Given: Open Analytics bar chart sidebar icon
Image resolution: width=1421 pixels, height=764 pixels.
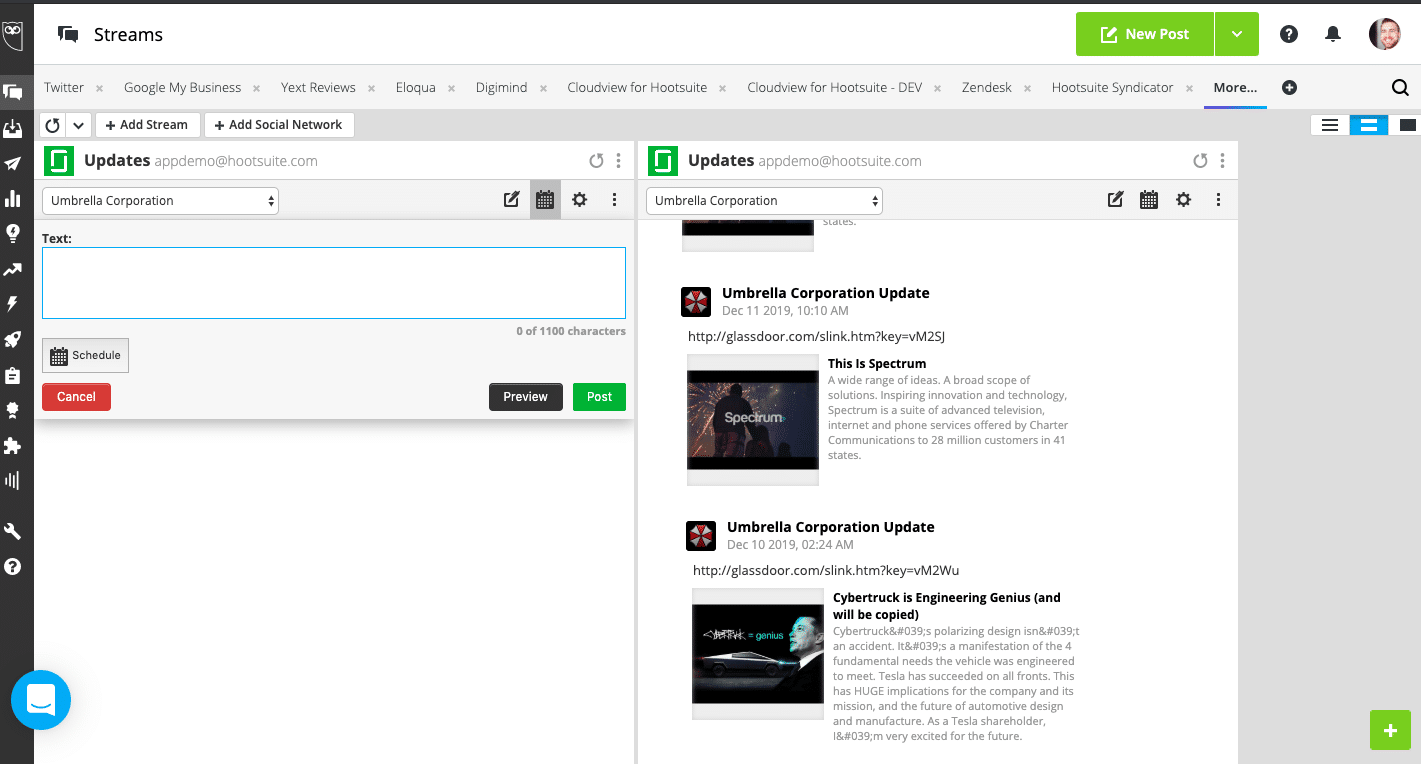Looking at the screenshot, I should tap(13, 198).
